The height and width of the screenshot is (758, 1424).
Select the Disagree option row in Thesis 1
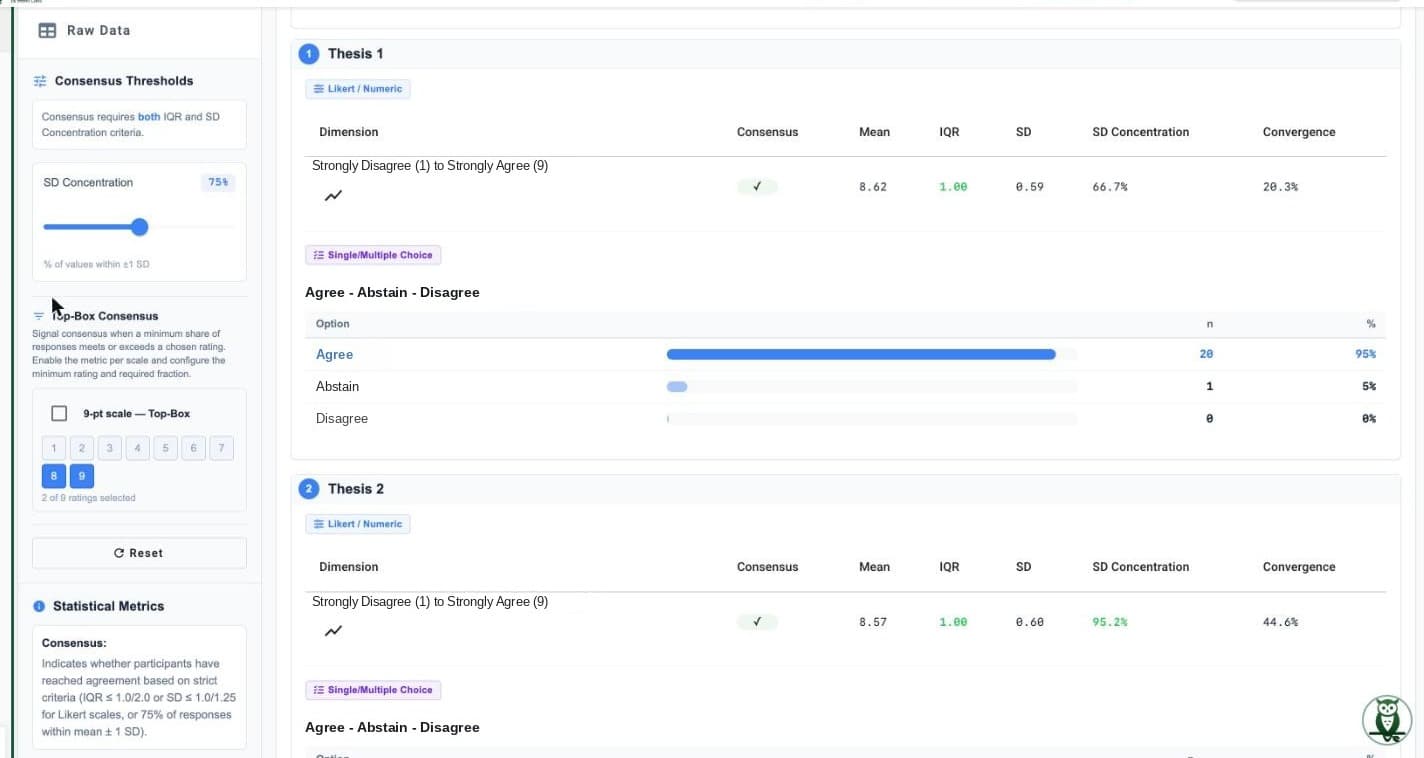coord(845,418)
